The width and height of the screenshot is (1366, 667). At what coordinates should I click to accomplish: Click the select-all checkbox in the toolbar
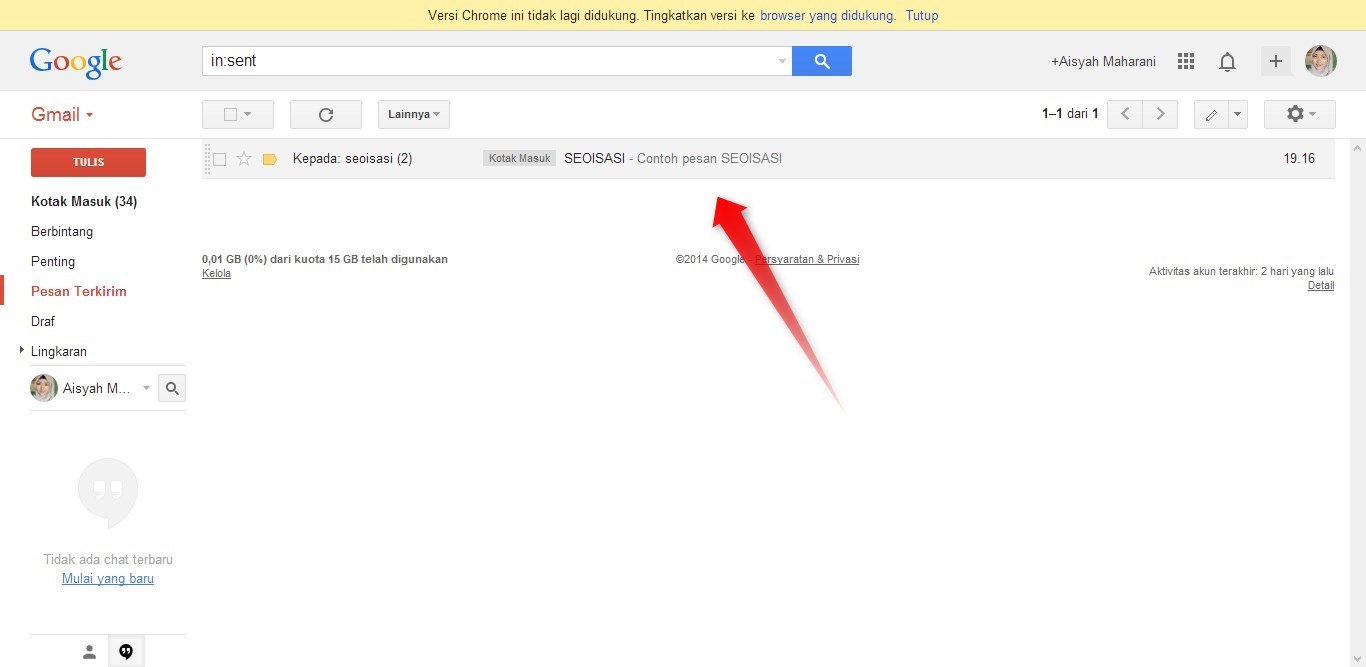click(231, 113)
